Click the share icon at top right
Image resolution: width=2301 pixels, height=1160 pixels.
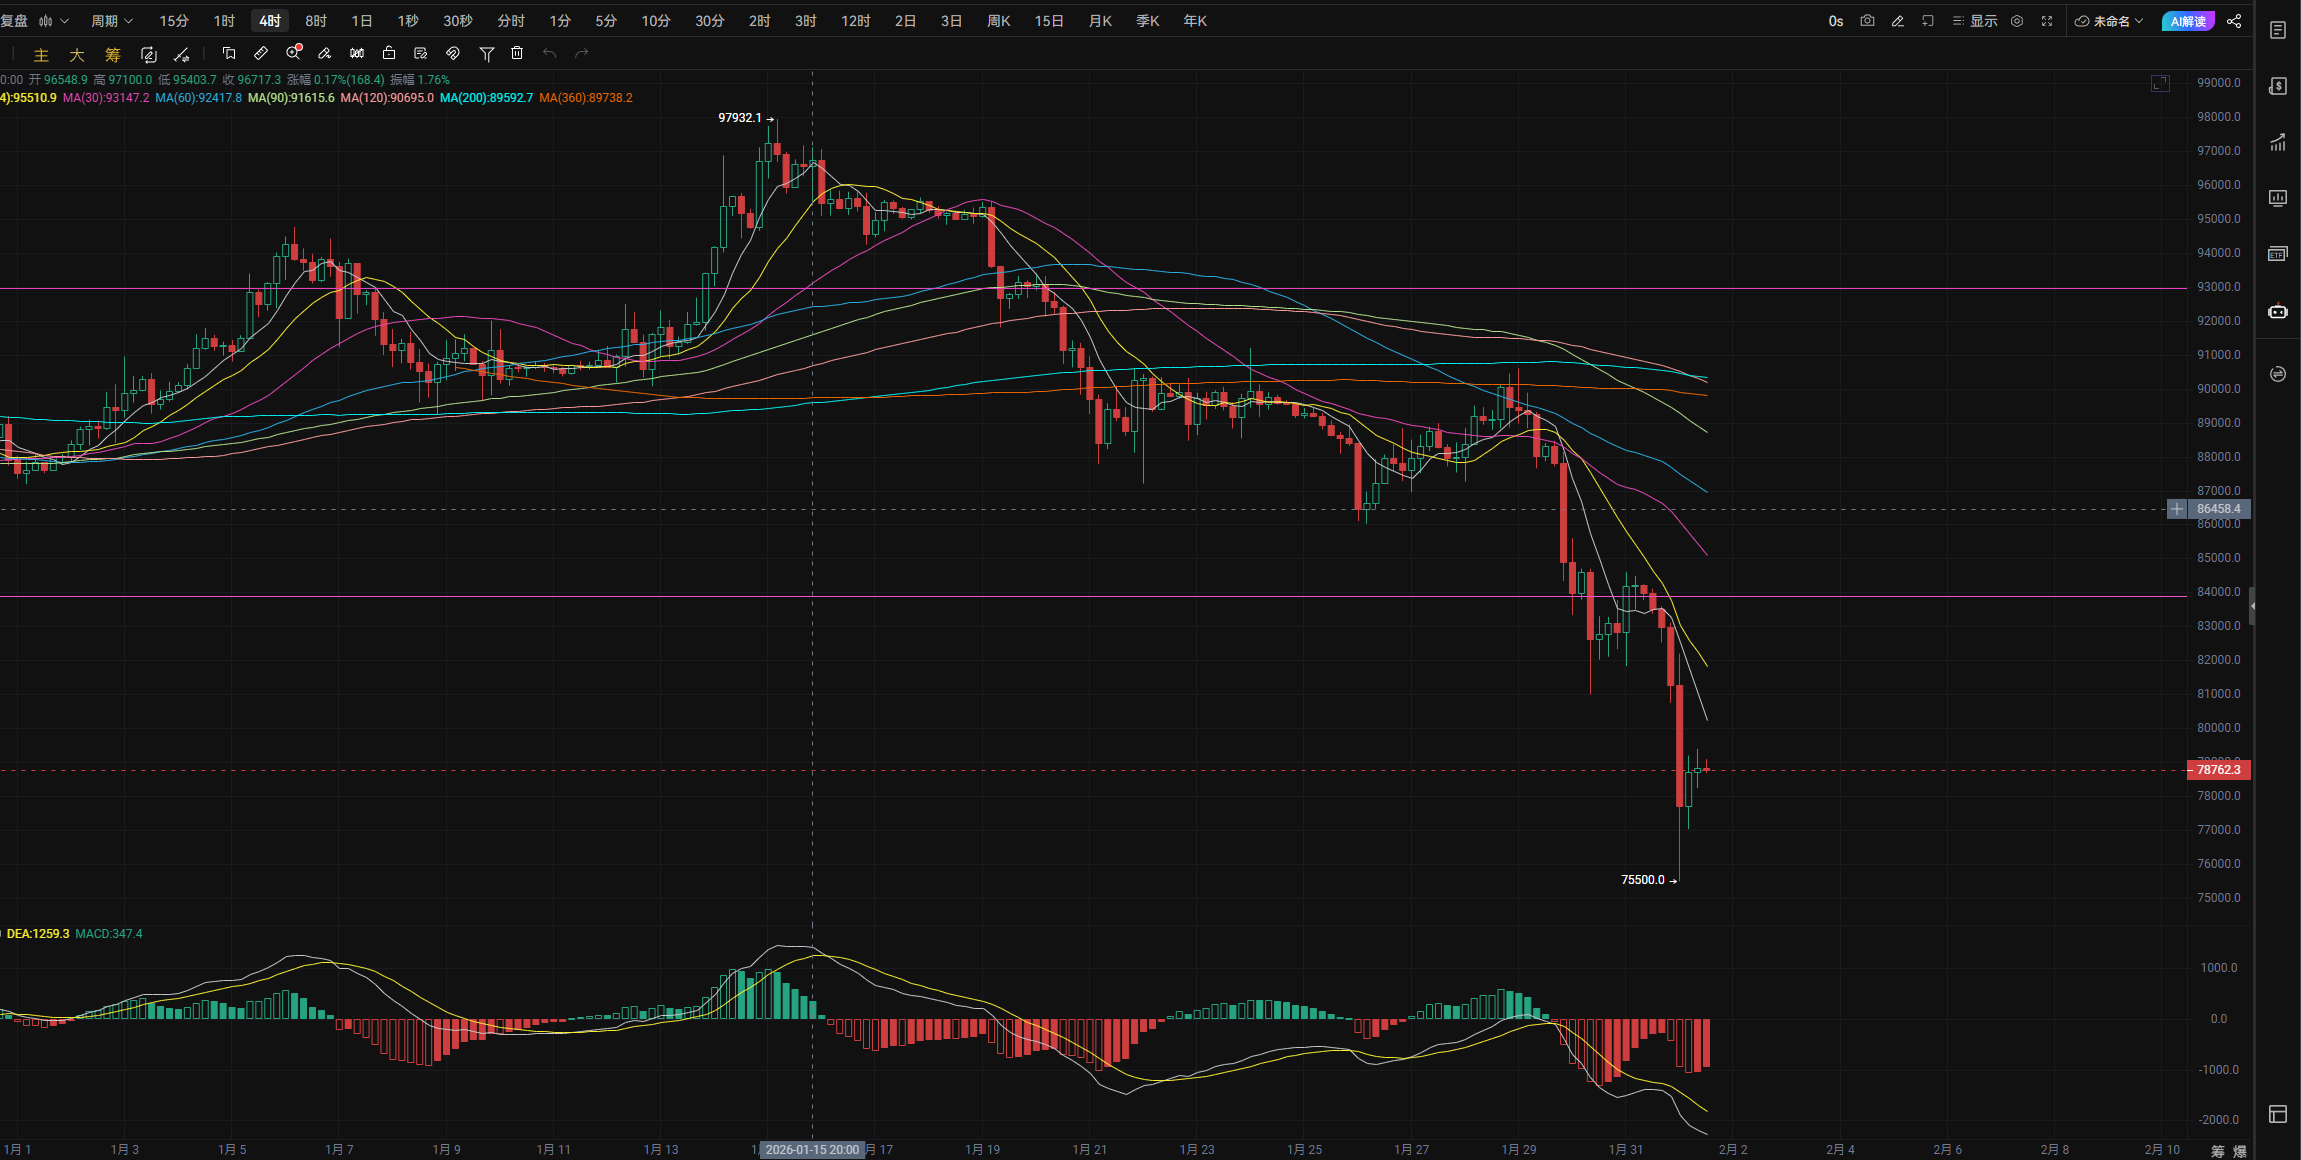tap(2234, 21)
